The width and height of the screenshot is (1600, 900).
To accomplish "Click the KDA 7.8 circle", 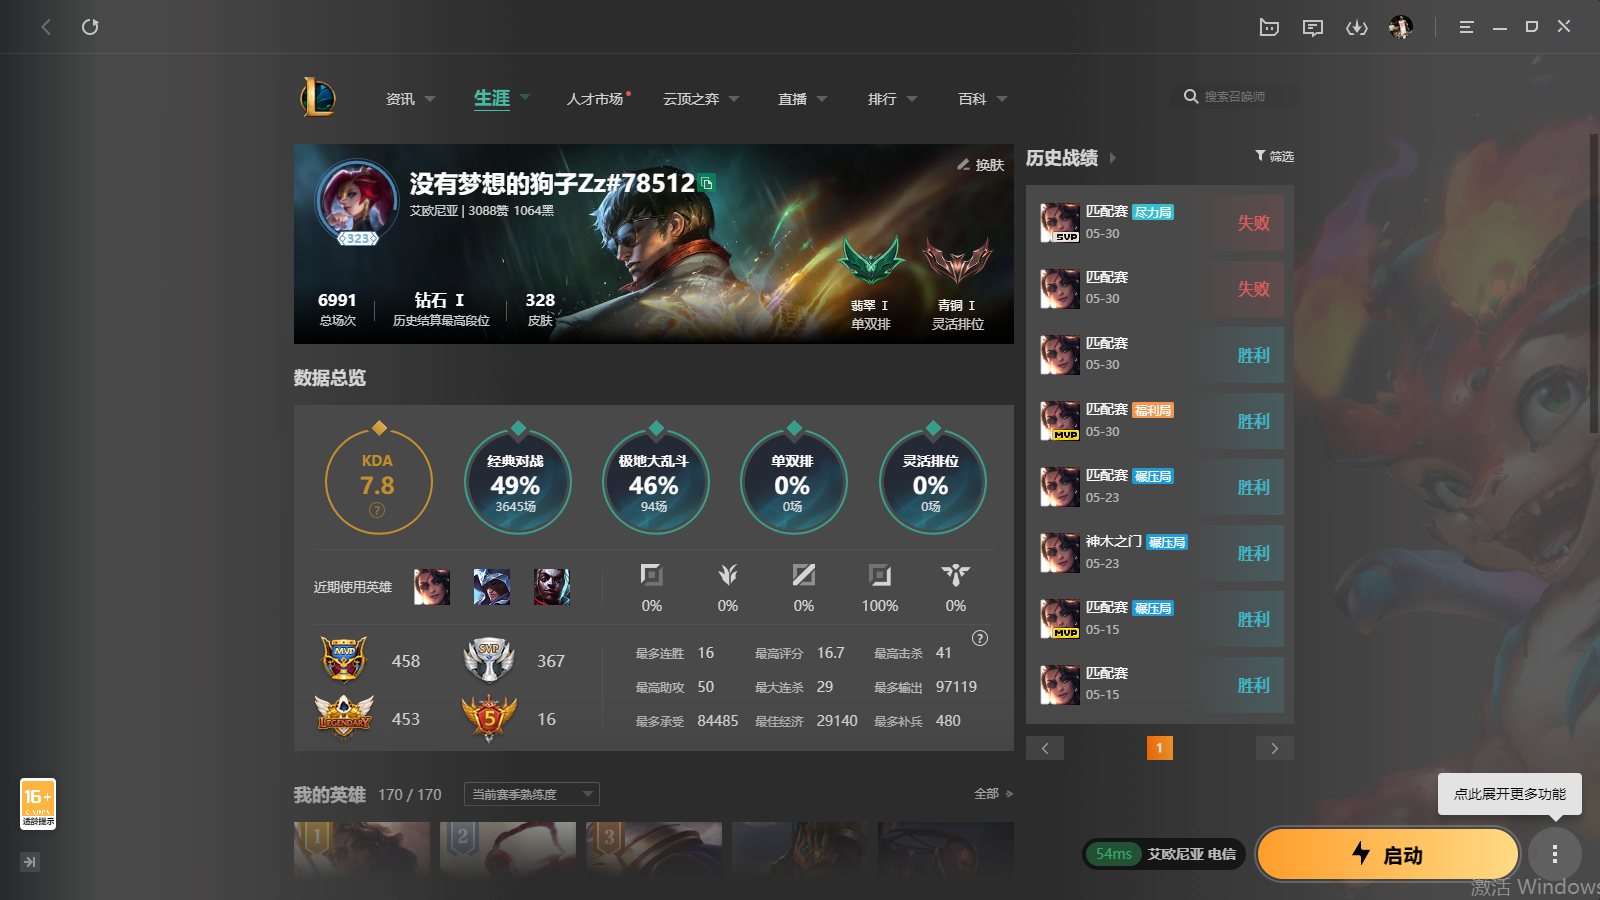I will 378,481.
